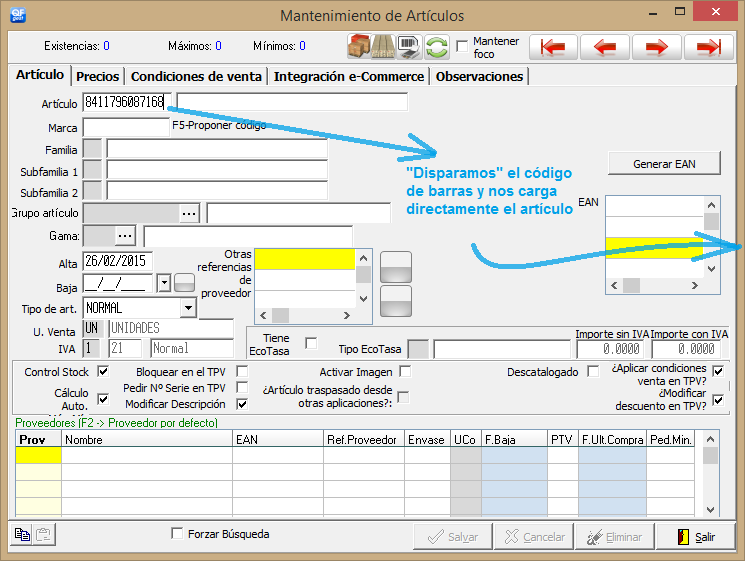Open Tipo de art. NORMAL dropdown
The width and height of the screenshot is (745, 561).
click(x=188, y=308)
